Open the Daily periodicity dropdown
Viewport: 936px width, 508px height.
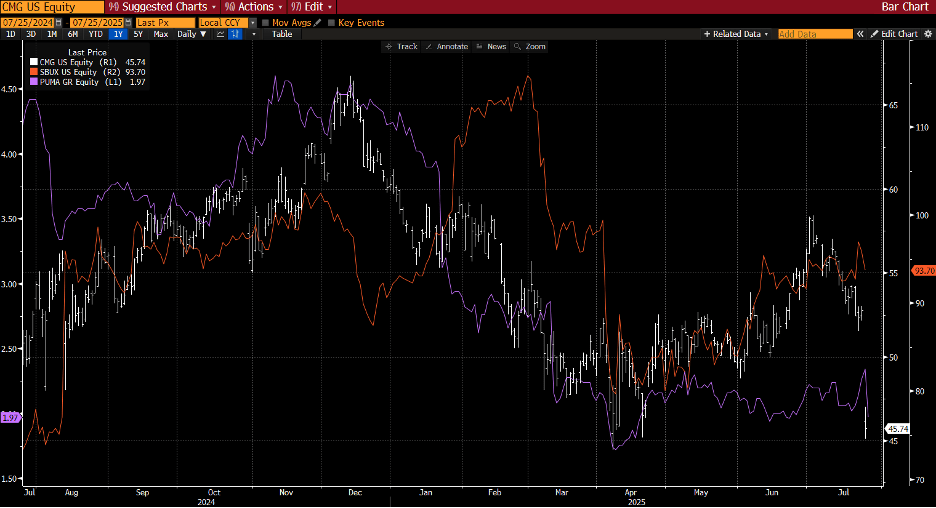pyautogui.click(x=192, y=34)
